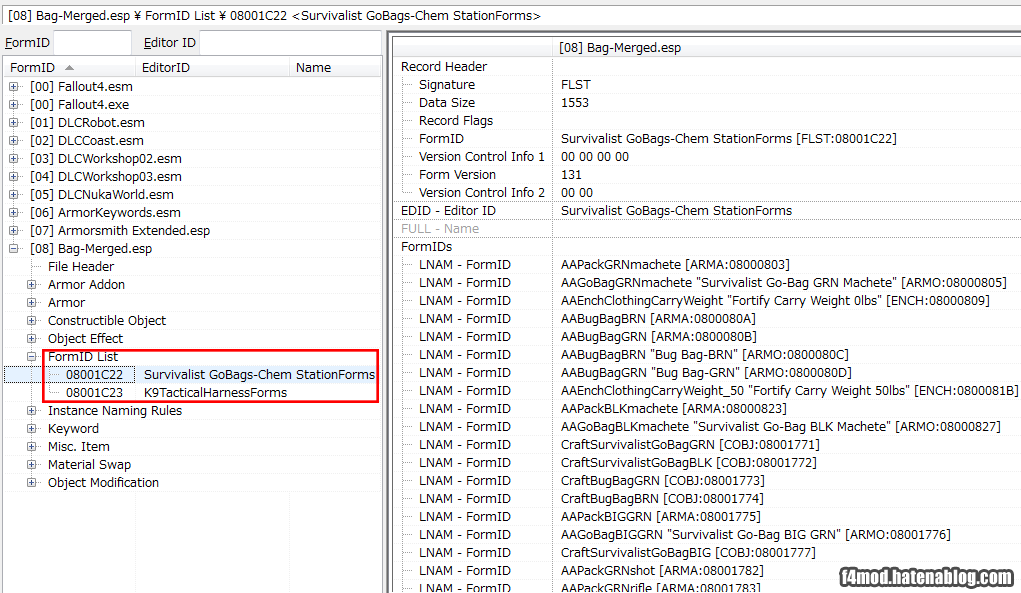This screenshot has width=1021, height=593.
Task: Expand the Instance Naming Rules group
Action: point(31,411)
